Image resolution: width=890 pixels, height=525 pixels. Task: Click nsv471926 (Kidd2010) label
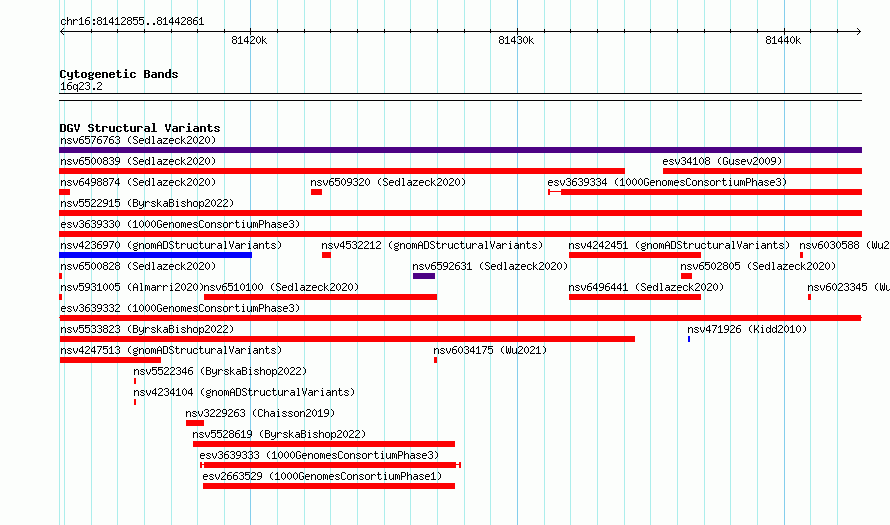pos(747,329)
